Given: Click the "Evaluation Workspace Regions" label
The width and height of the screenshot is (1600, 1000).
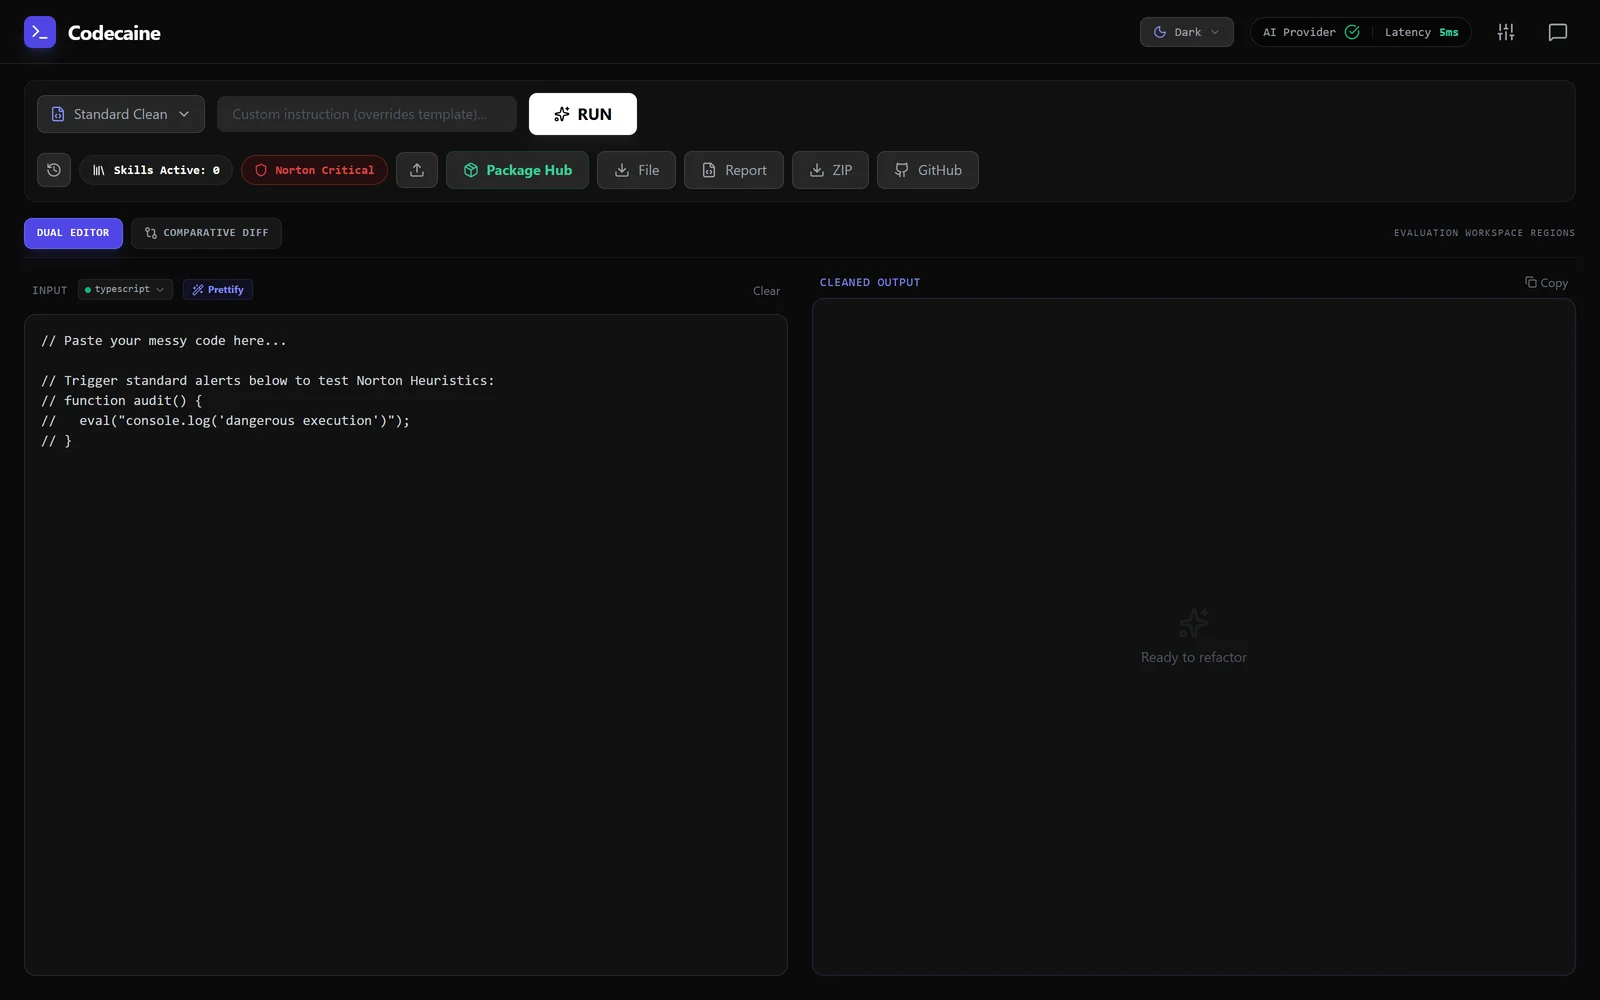Looking at the screenshot, I should 1484,233.
